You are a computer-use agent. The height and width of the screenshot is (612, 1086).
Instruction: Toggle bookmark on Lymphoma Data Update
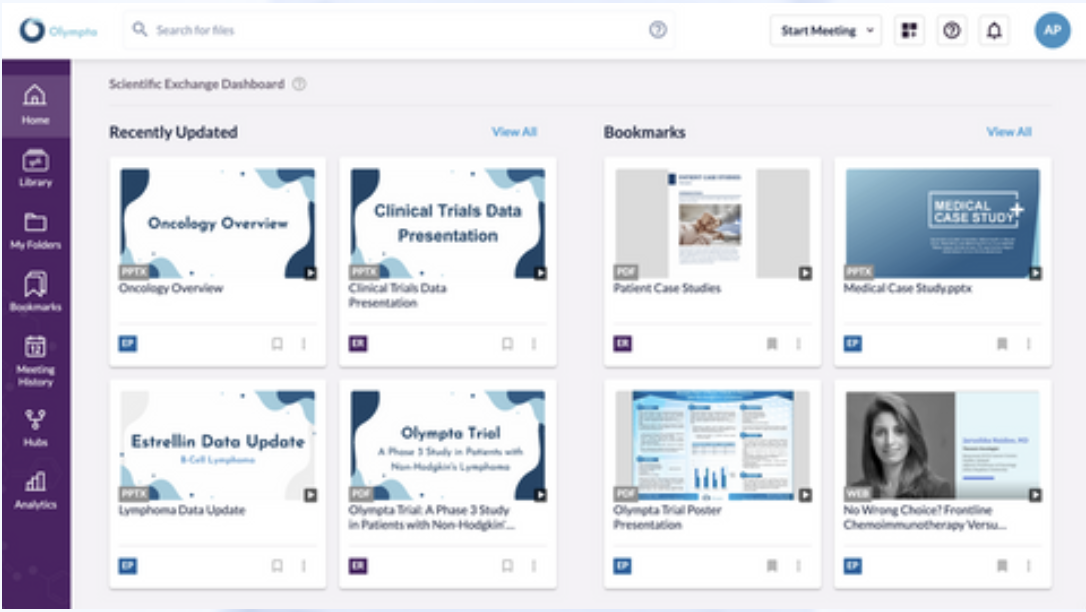[277, 566]
